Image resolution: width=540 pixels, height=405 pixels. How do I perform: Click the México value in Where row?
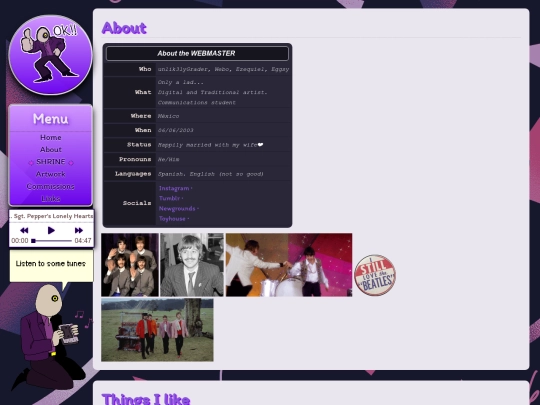coord(168,116)
